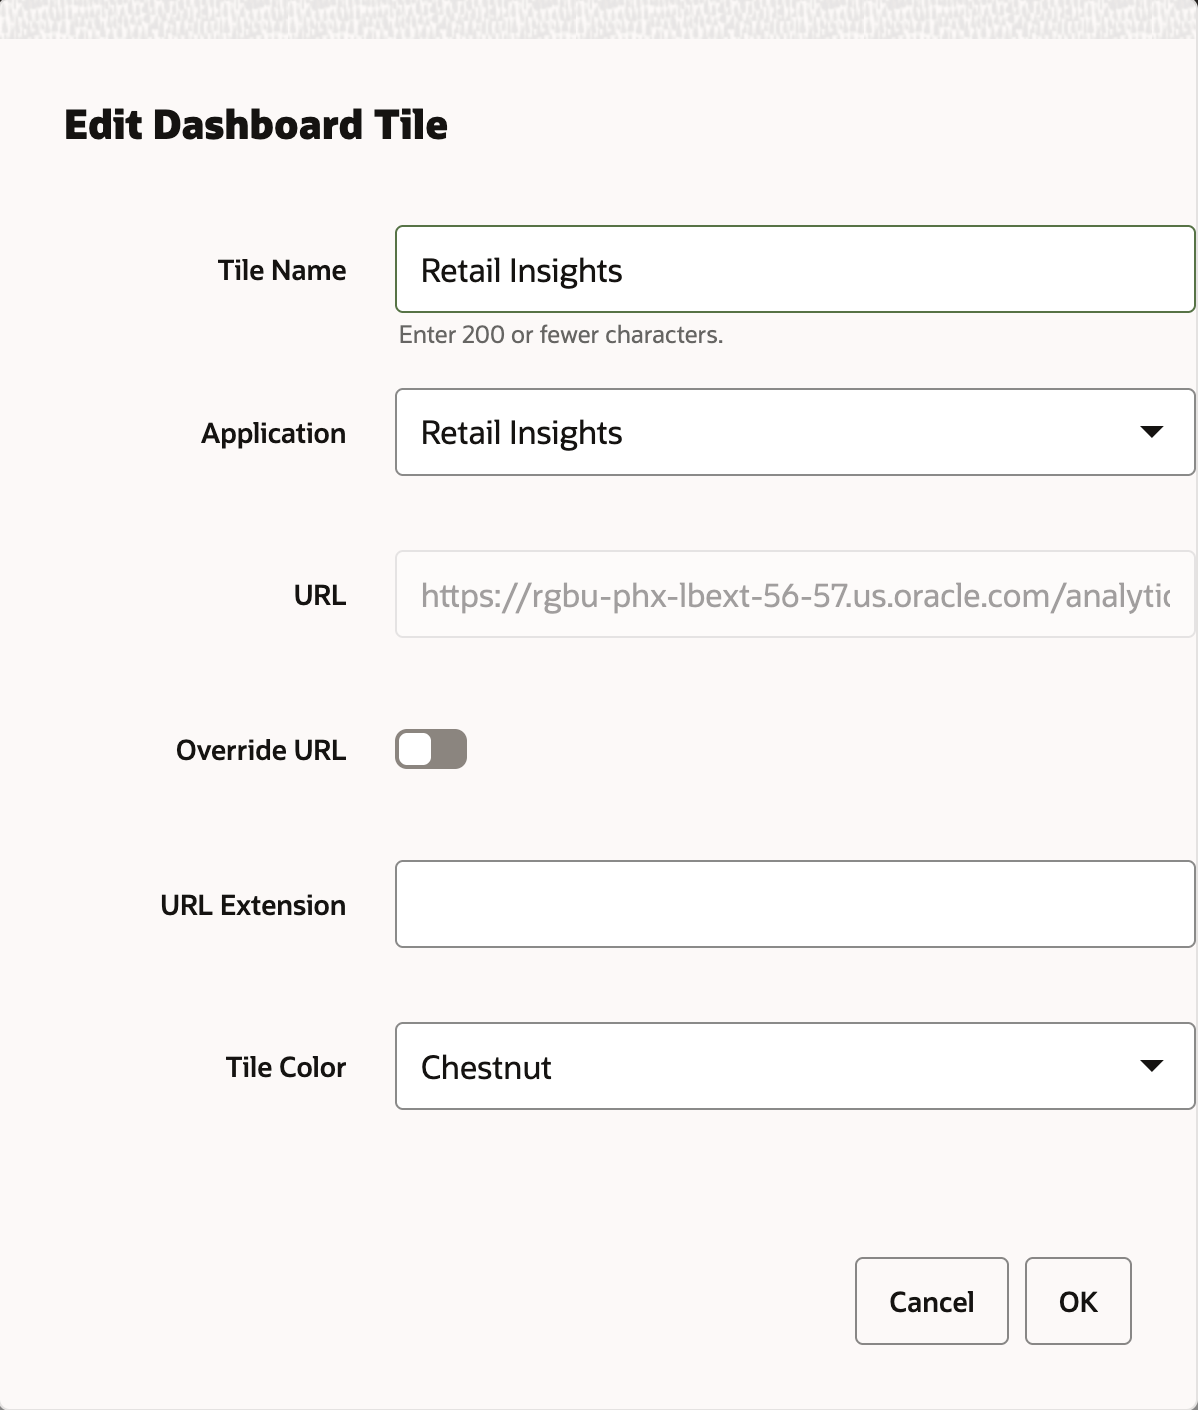Click the 'Tile Color' label

tap(286, 1067)
